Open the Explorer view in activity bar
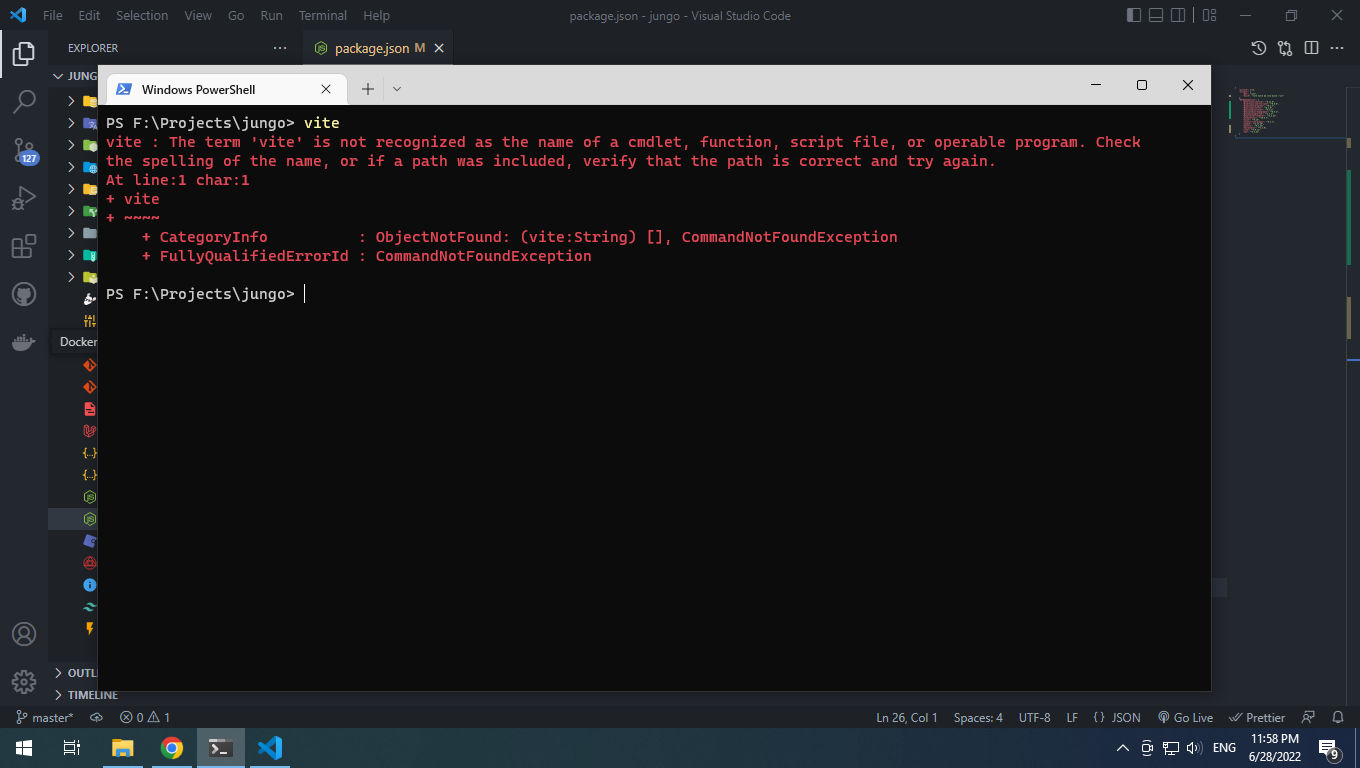1360x768 pixels. (x=24, y=54)
